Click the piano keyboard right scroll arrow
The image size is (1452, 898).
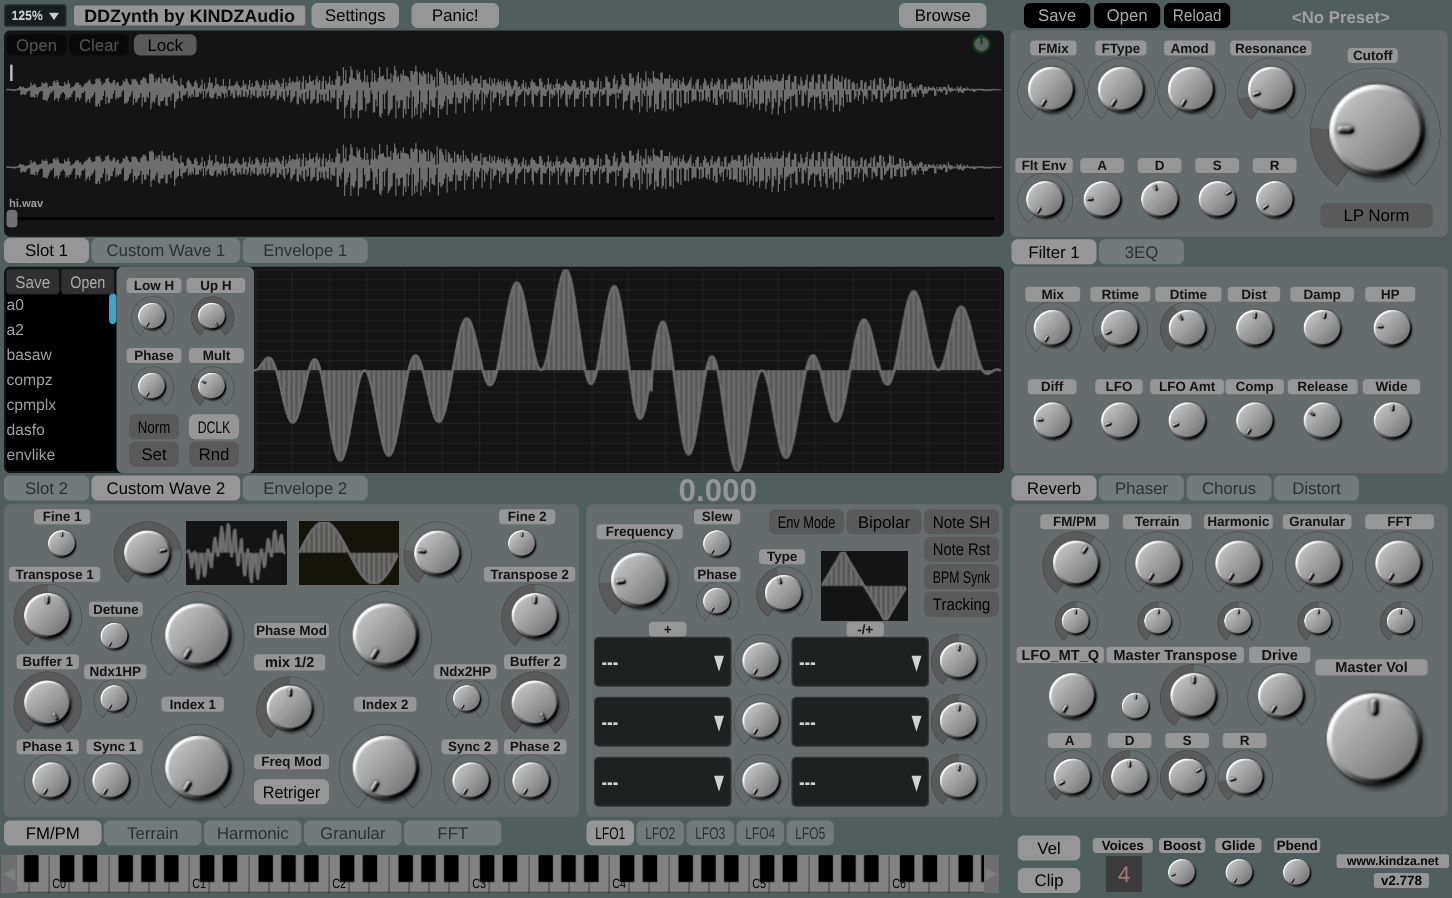coord(991,874)
